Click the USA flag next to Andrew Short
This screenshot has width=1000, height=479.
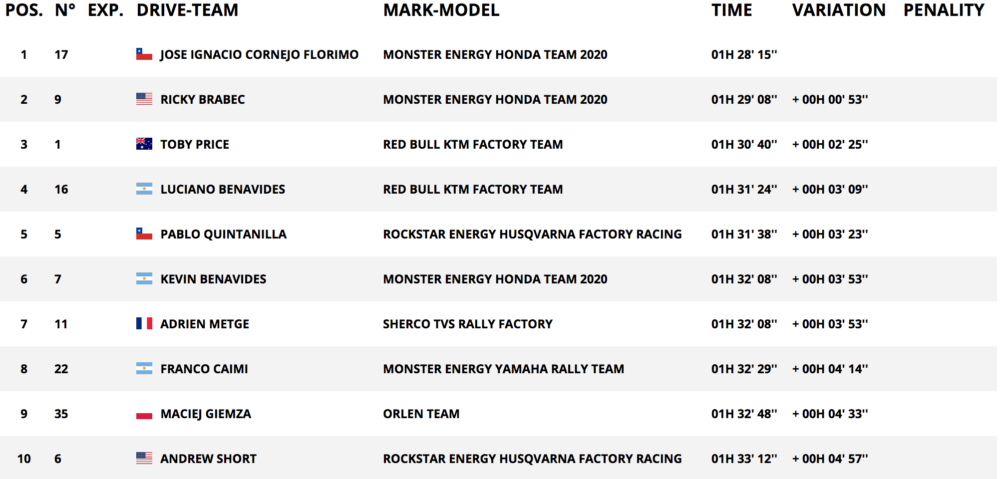coord(144,459)
